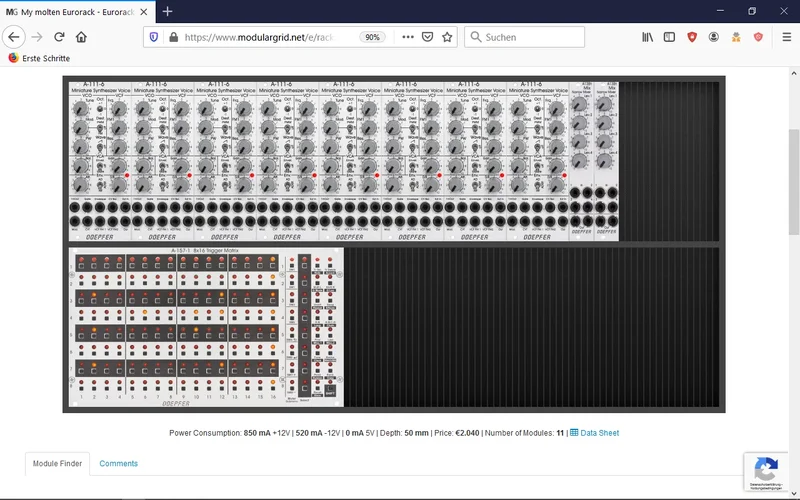Screen dimensions: 800x500
Task: Go to the browser Home page
Action: point(81,37)
